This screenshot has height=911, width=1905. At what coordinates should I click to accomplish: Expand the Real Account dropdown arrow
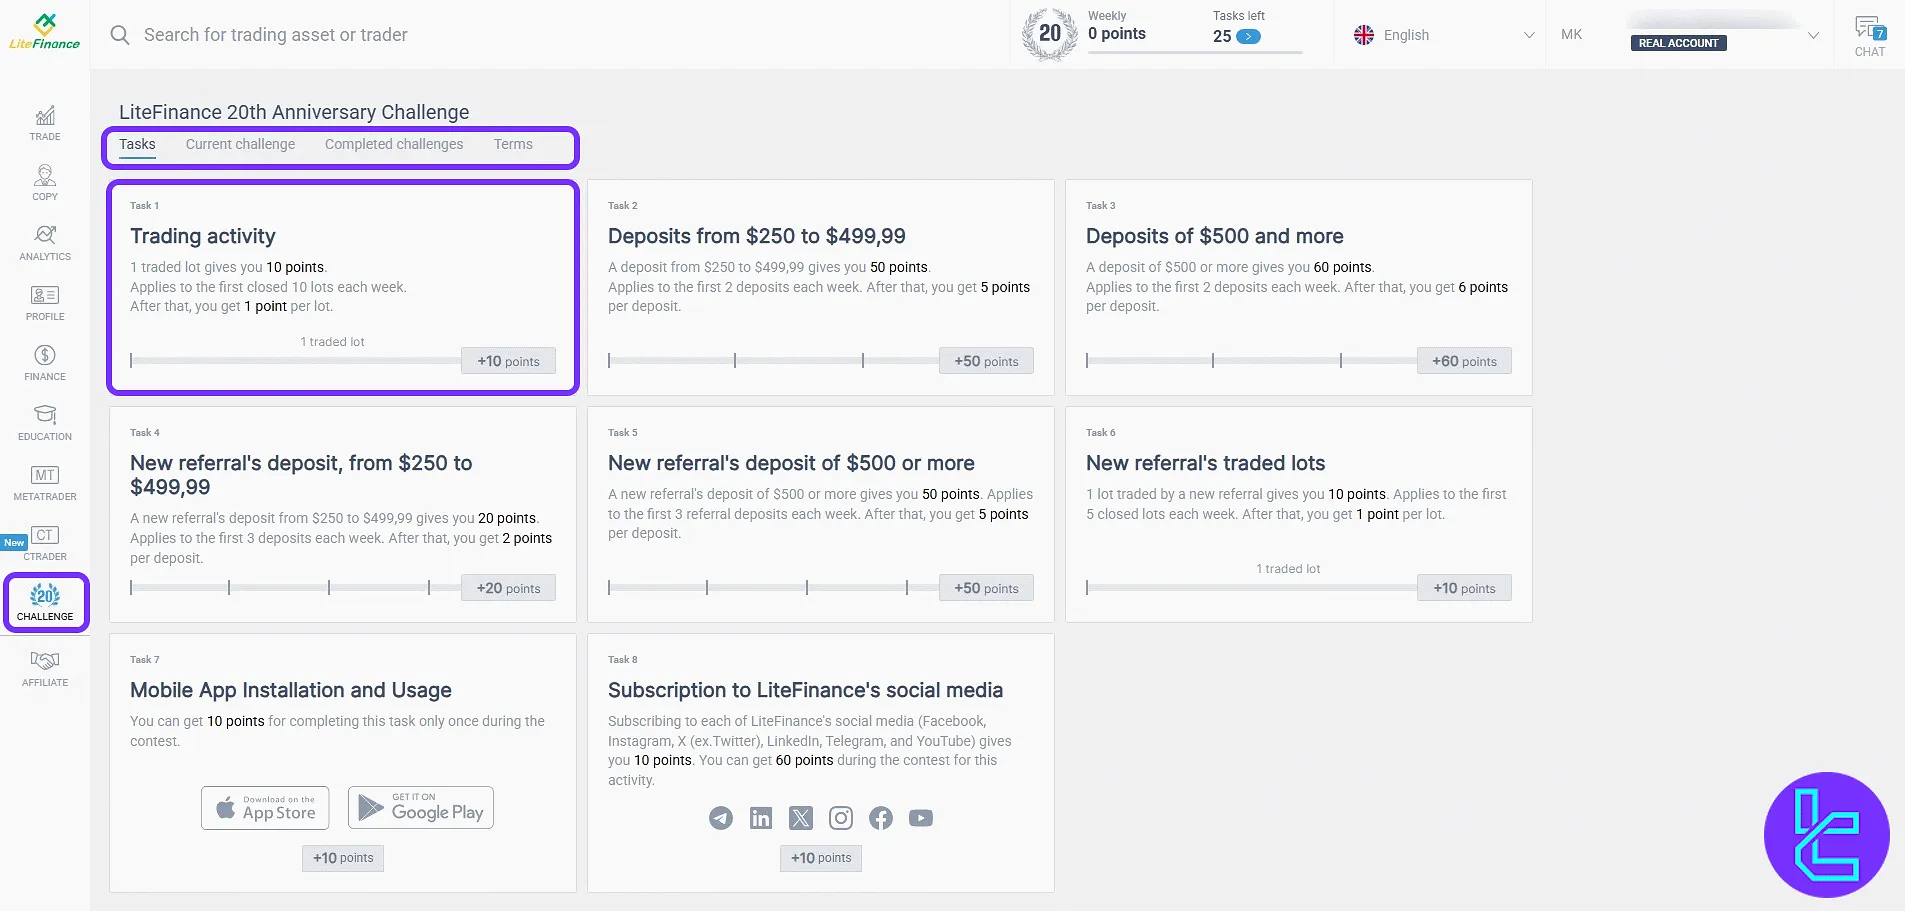[x=1813, y=35]
